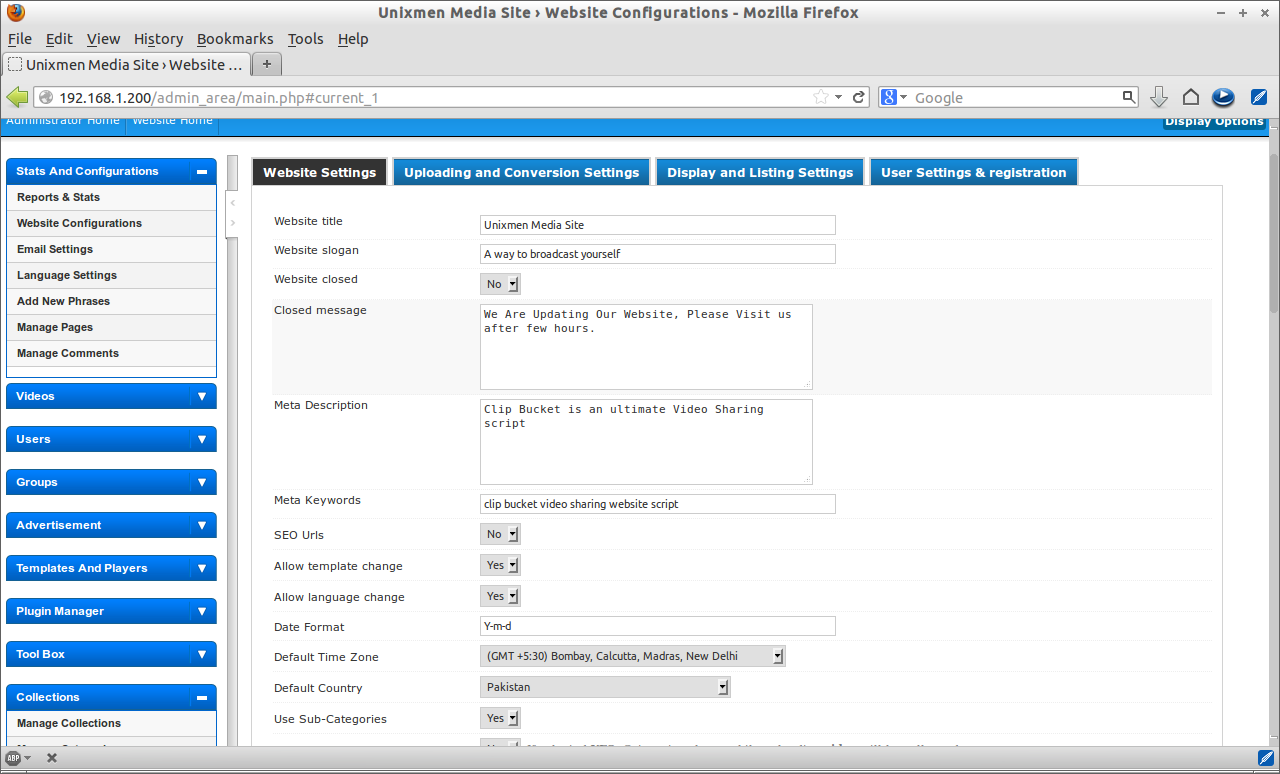Open a new tab with plus button
Viewport: 1280px width, 774px height.
pyautogui.click(x=266, y=64)
